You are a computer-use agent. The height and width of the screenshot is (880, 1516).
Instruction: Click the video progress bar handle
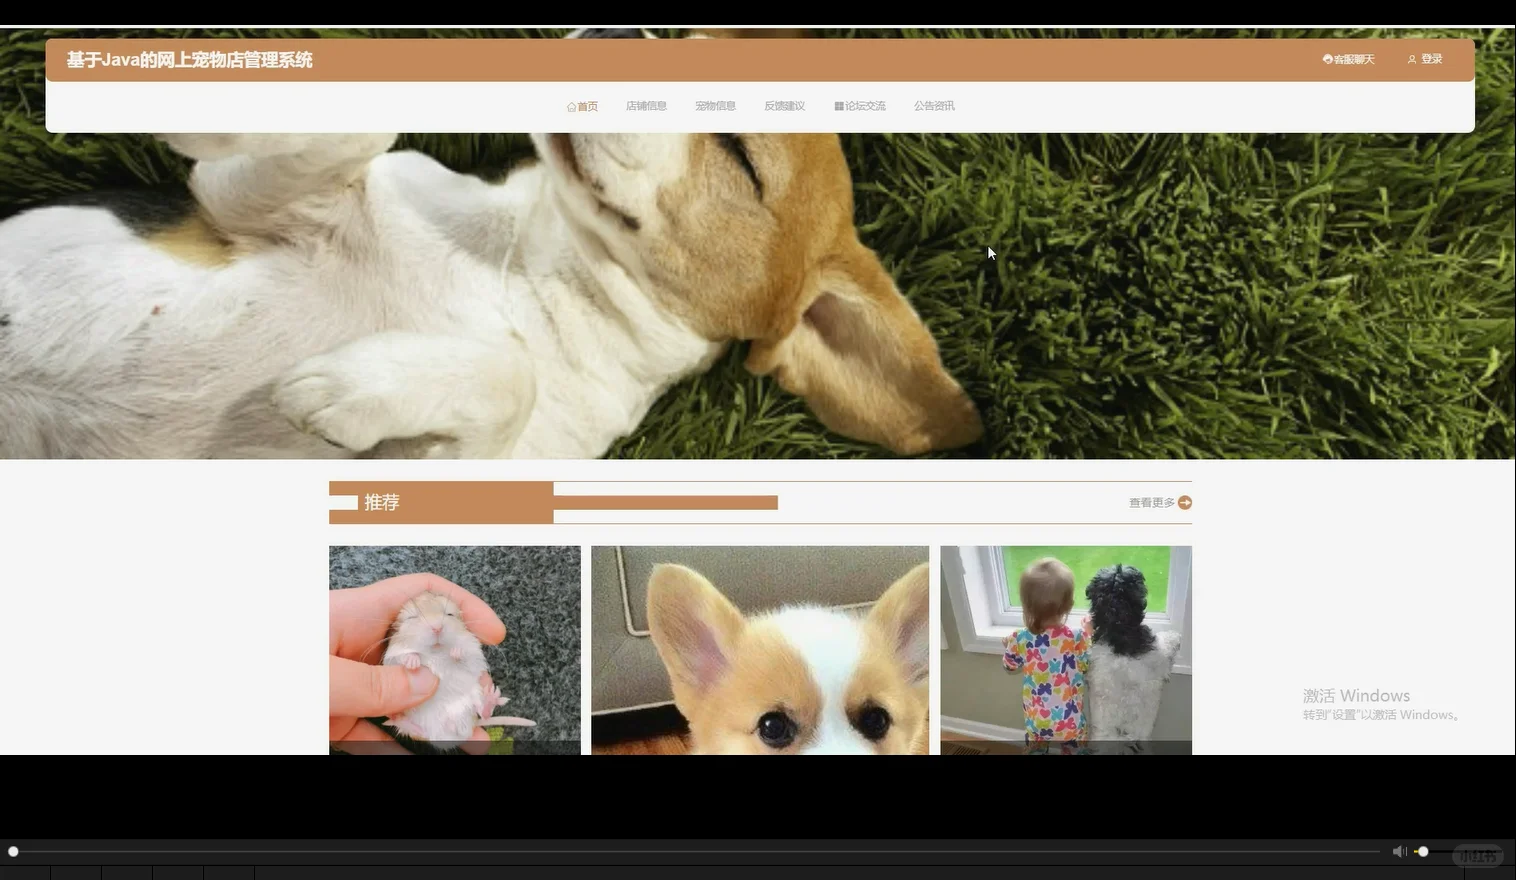click(x=13, y=852)
